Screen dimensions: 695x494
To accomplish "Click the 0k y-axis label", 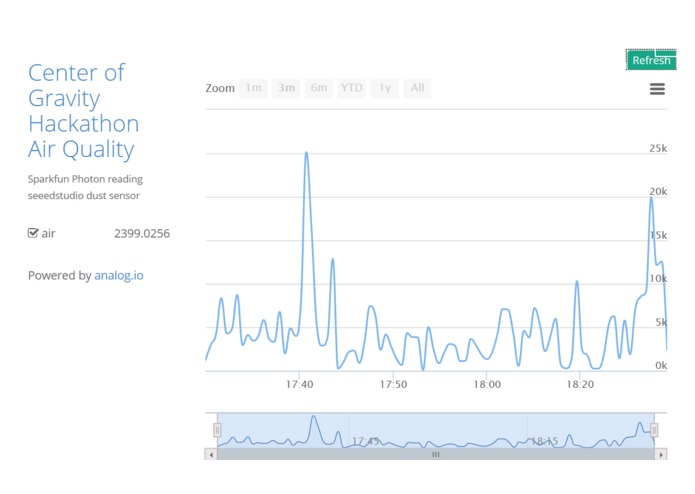I will click(x=661, y=366).
